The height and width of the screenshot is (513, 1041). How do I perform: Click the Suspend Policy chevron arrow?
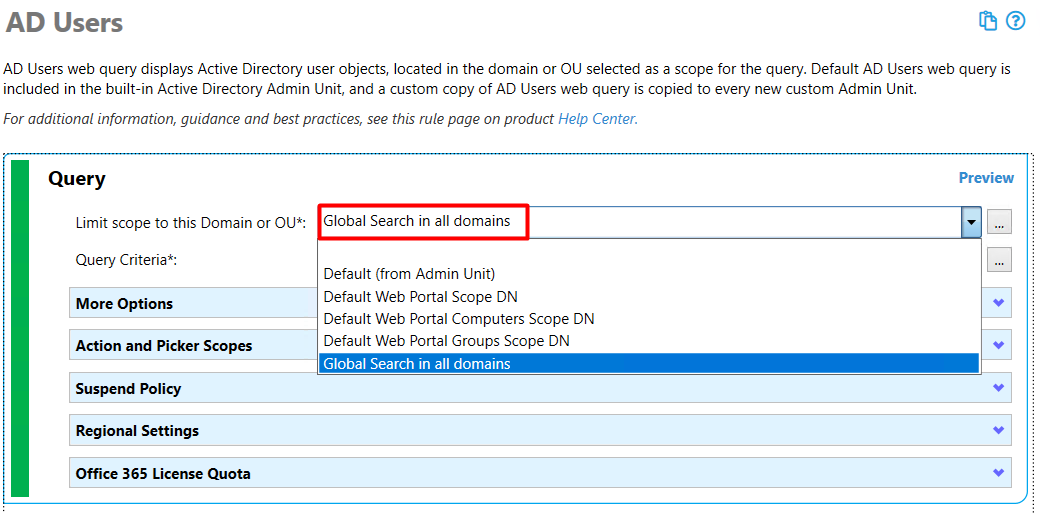click(998, 388)
